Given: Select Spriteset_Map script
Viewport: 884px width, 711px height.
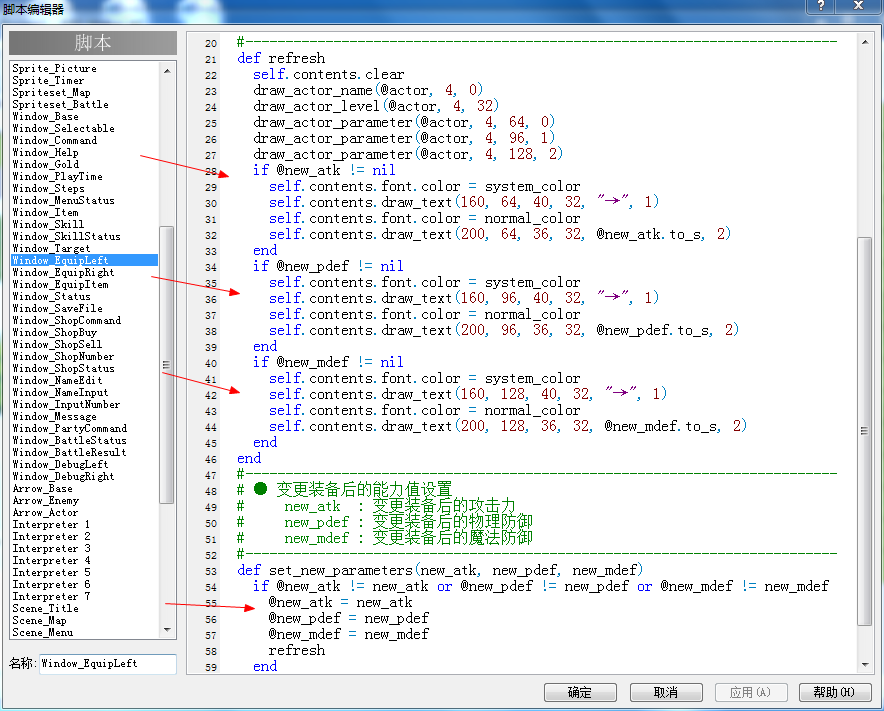Looking at the screenshot, I should click(51, 92).
